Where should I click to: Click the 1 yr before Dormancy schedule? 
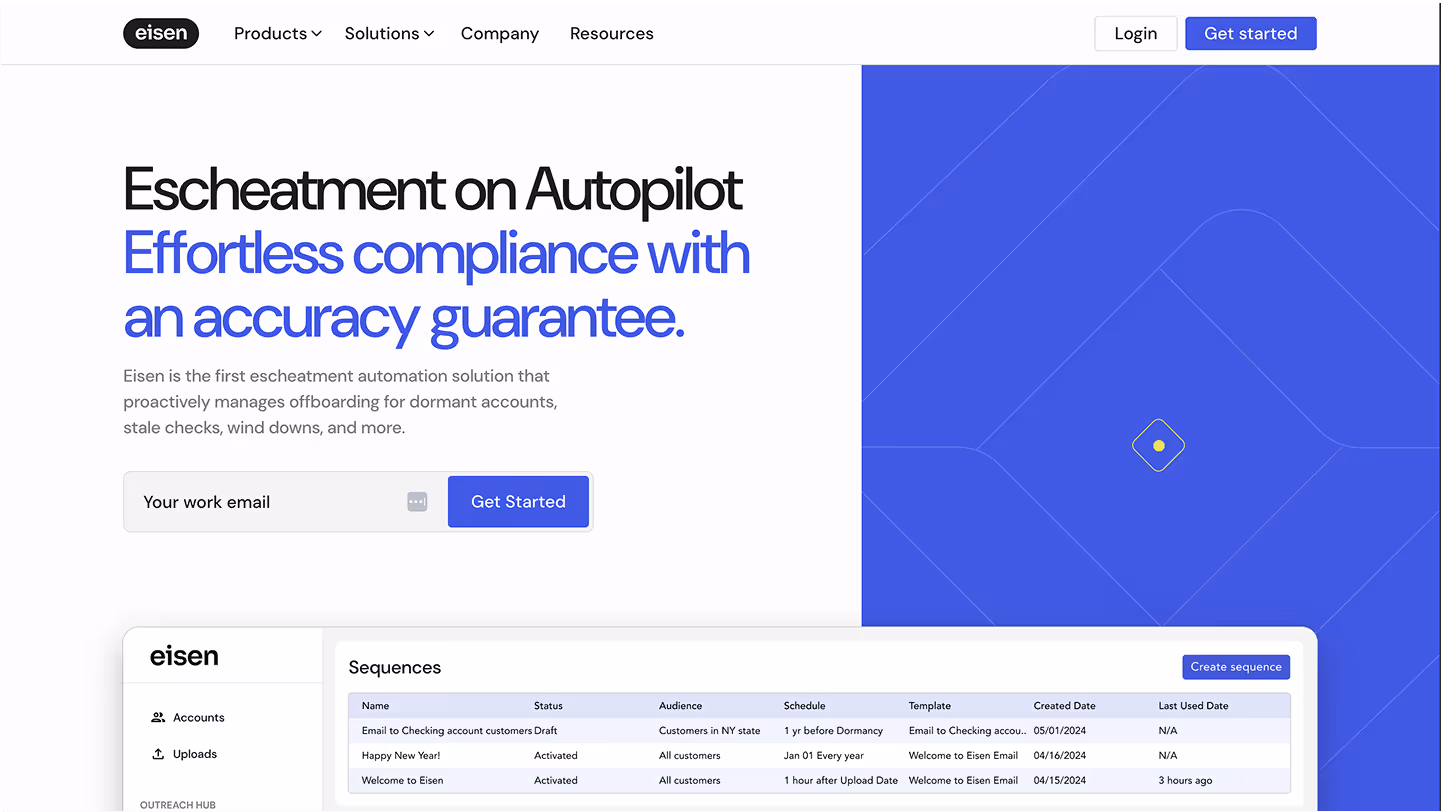pyautogui.click(x=834, y=731)
